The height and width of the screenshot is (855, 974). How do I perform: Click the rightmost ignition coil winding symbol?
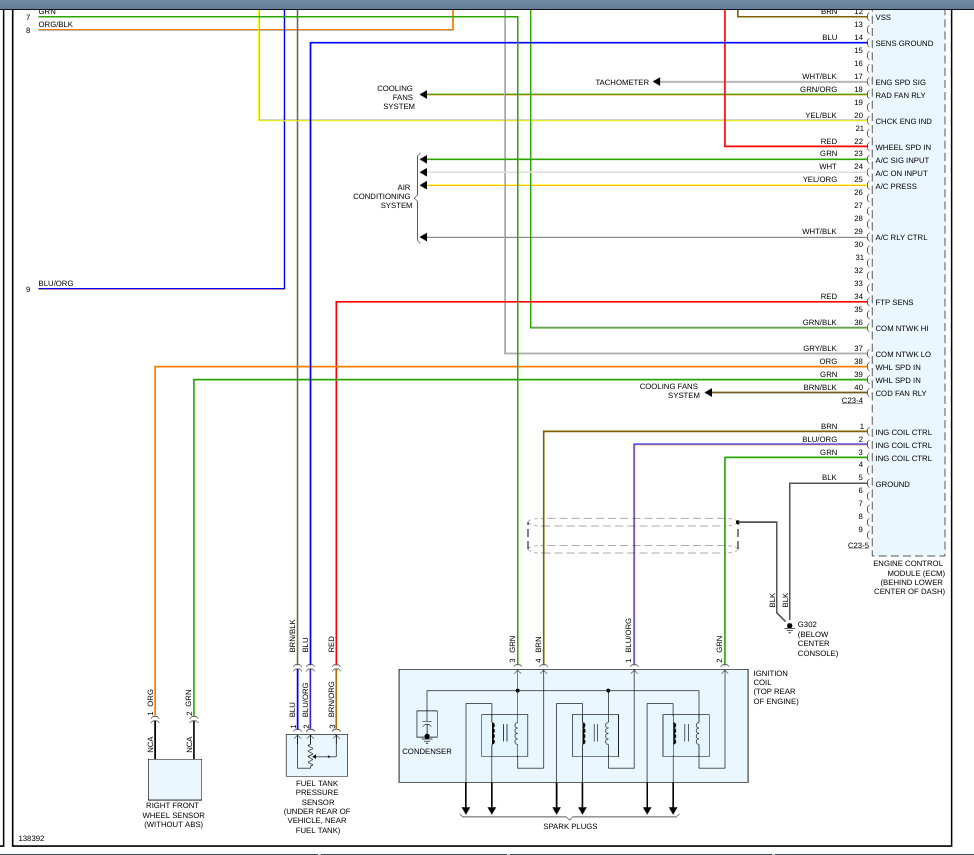click(x=686, y=735)
